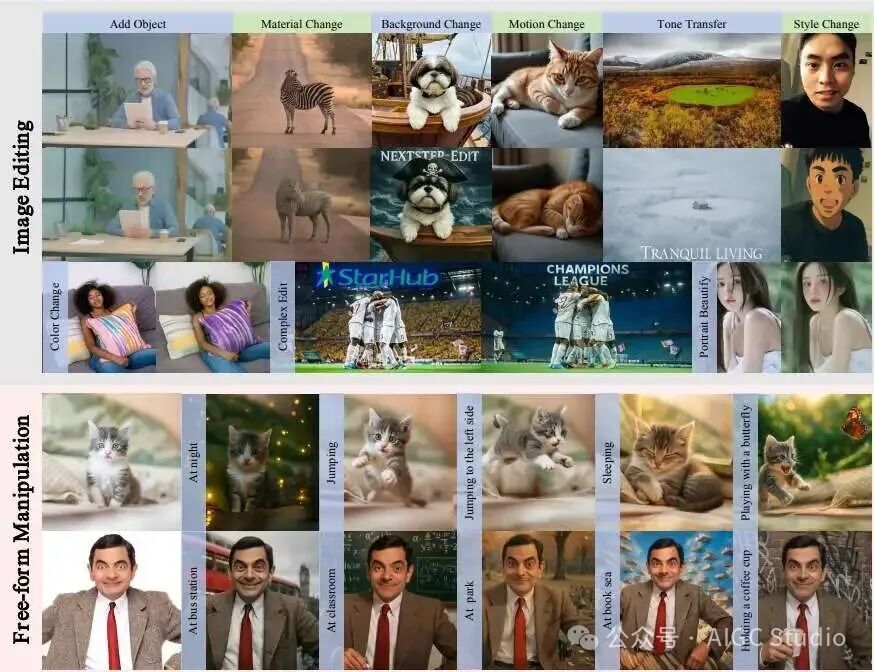Select the Shih Tzu dog on wooden ship image

point(431,90)
